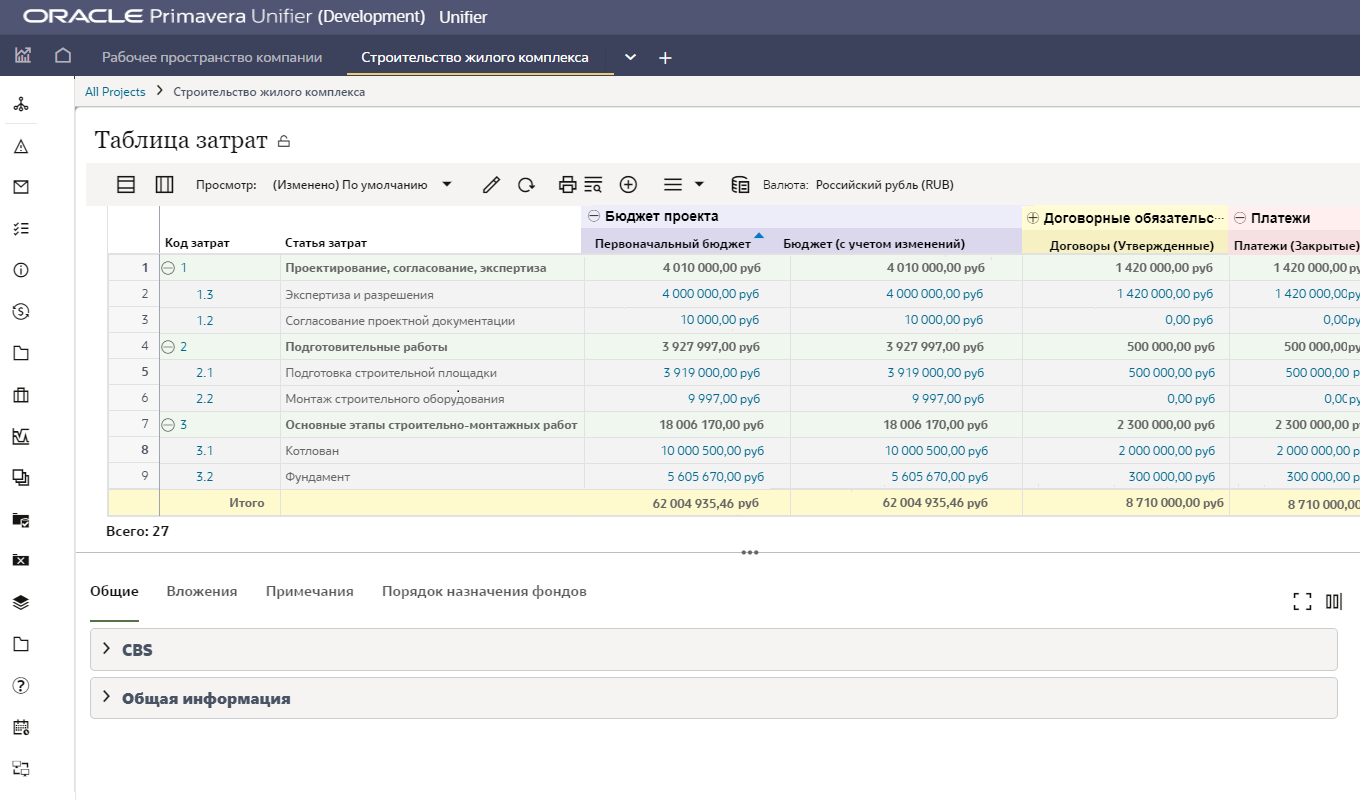Click the rows view icon in toolbar
Viewport: 1360px width, 800px height.
[126, 185]
